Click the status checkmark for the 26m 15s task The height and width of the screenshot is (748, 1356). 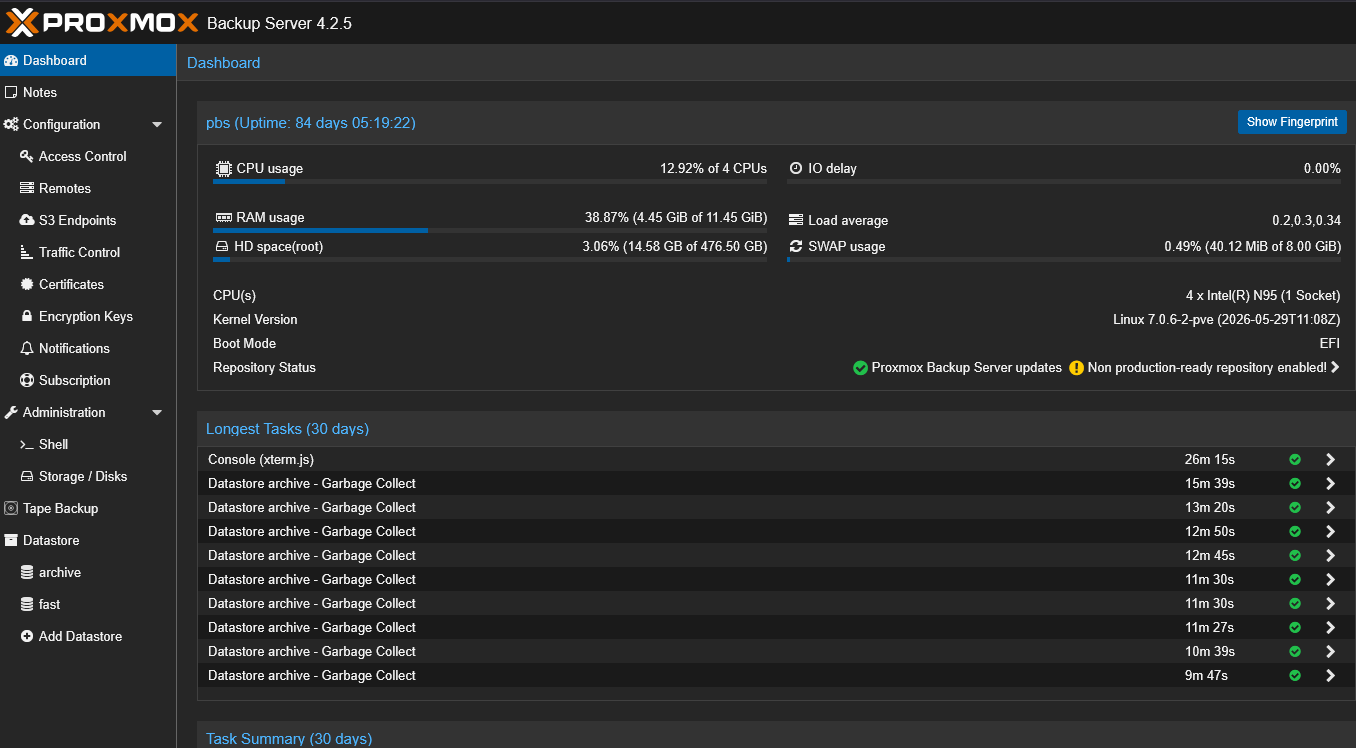pyautogui.click(x=1295, y=459)
